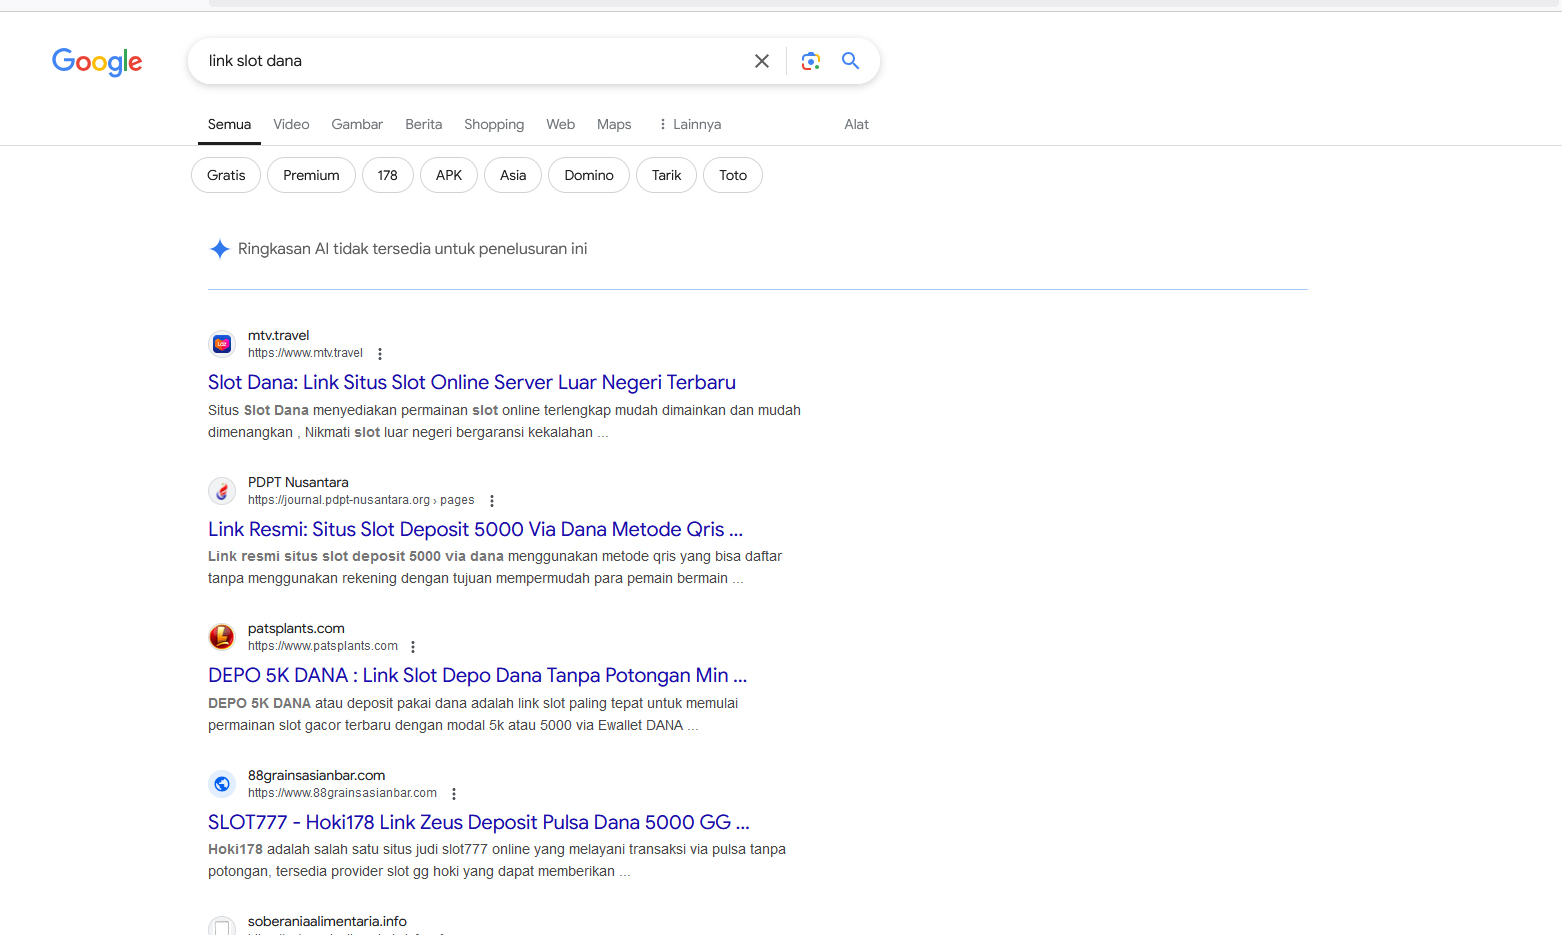
Task: Click the 88grainsasianbar.com globe favicon
Action: 222,784
